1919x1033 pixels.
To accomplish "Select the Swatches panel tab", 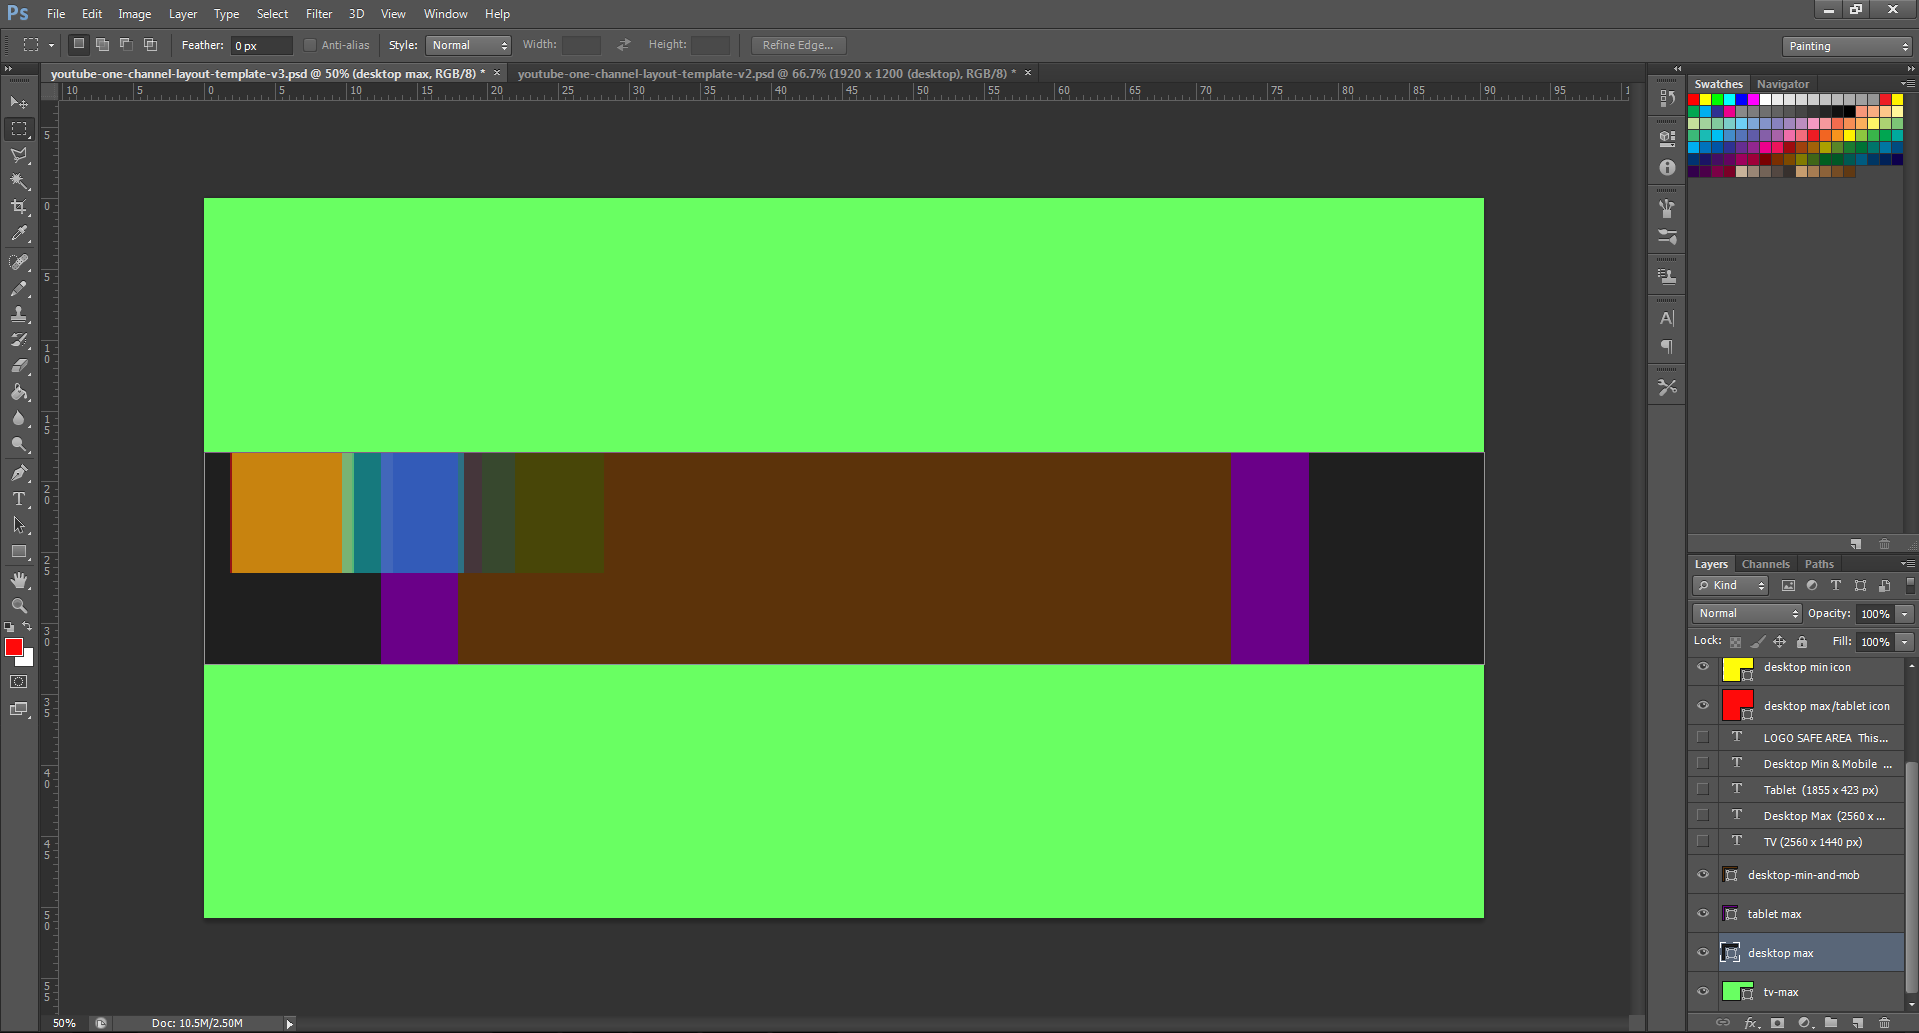I will point(1718,83).
